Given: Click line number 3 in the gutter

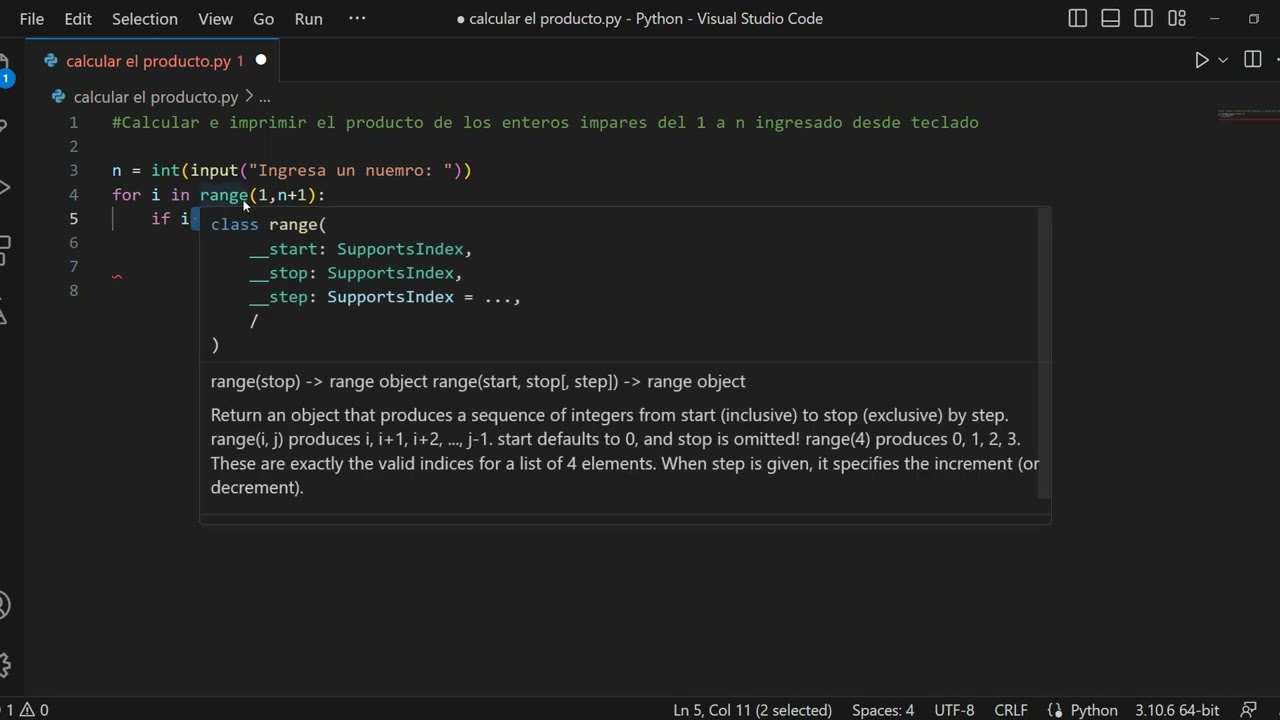Looking at the screenshot, I should 73,170.
